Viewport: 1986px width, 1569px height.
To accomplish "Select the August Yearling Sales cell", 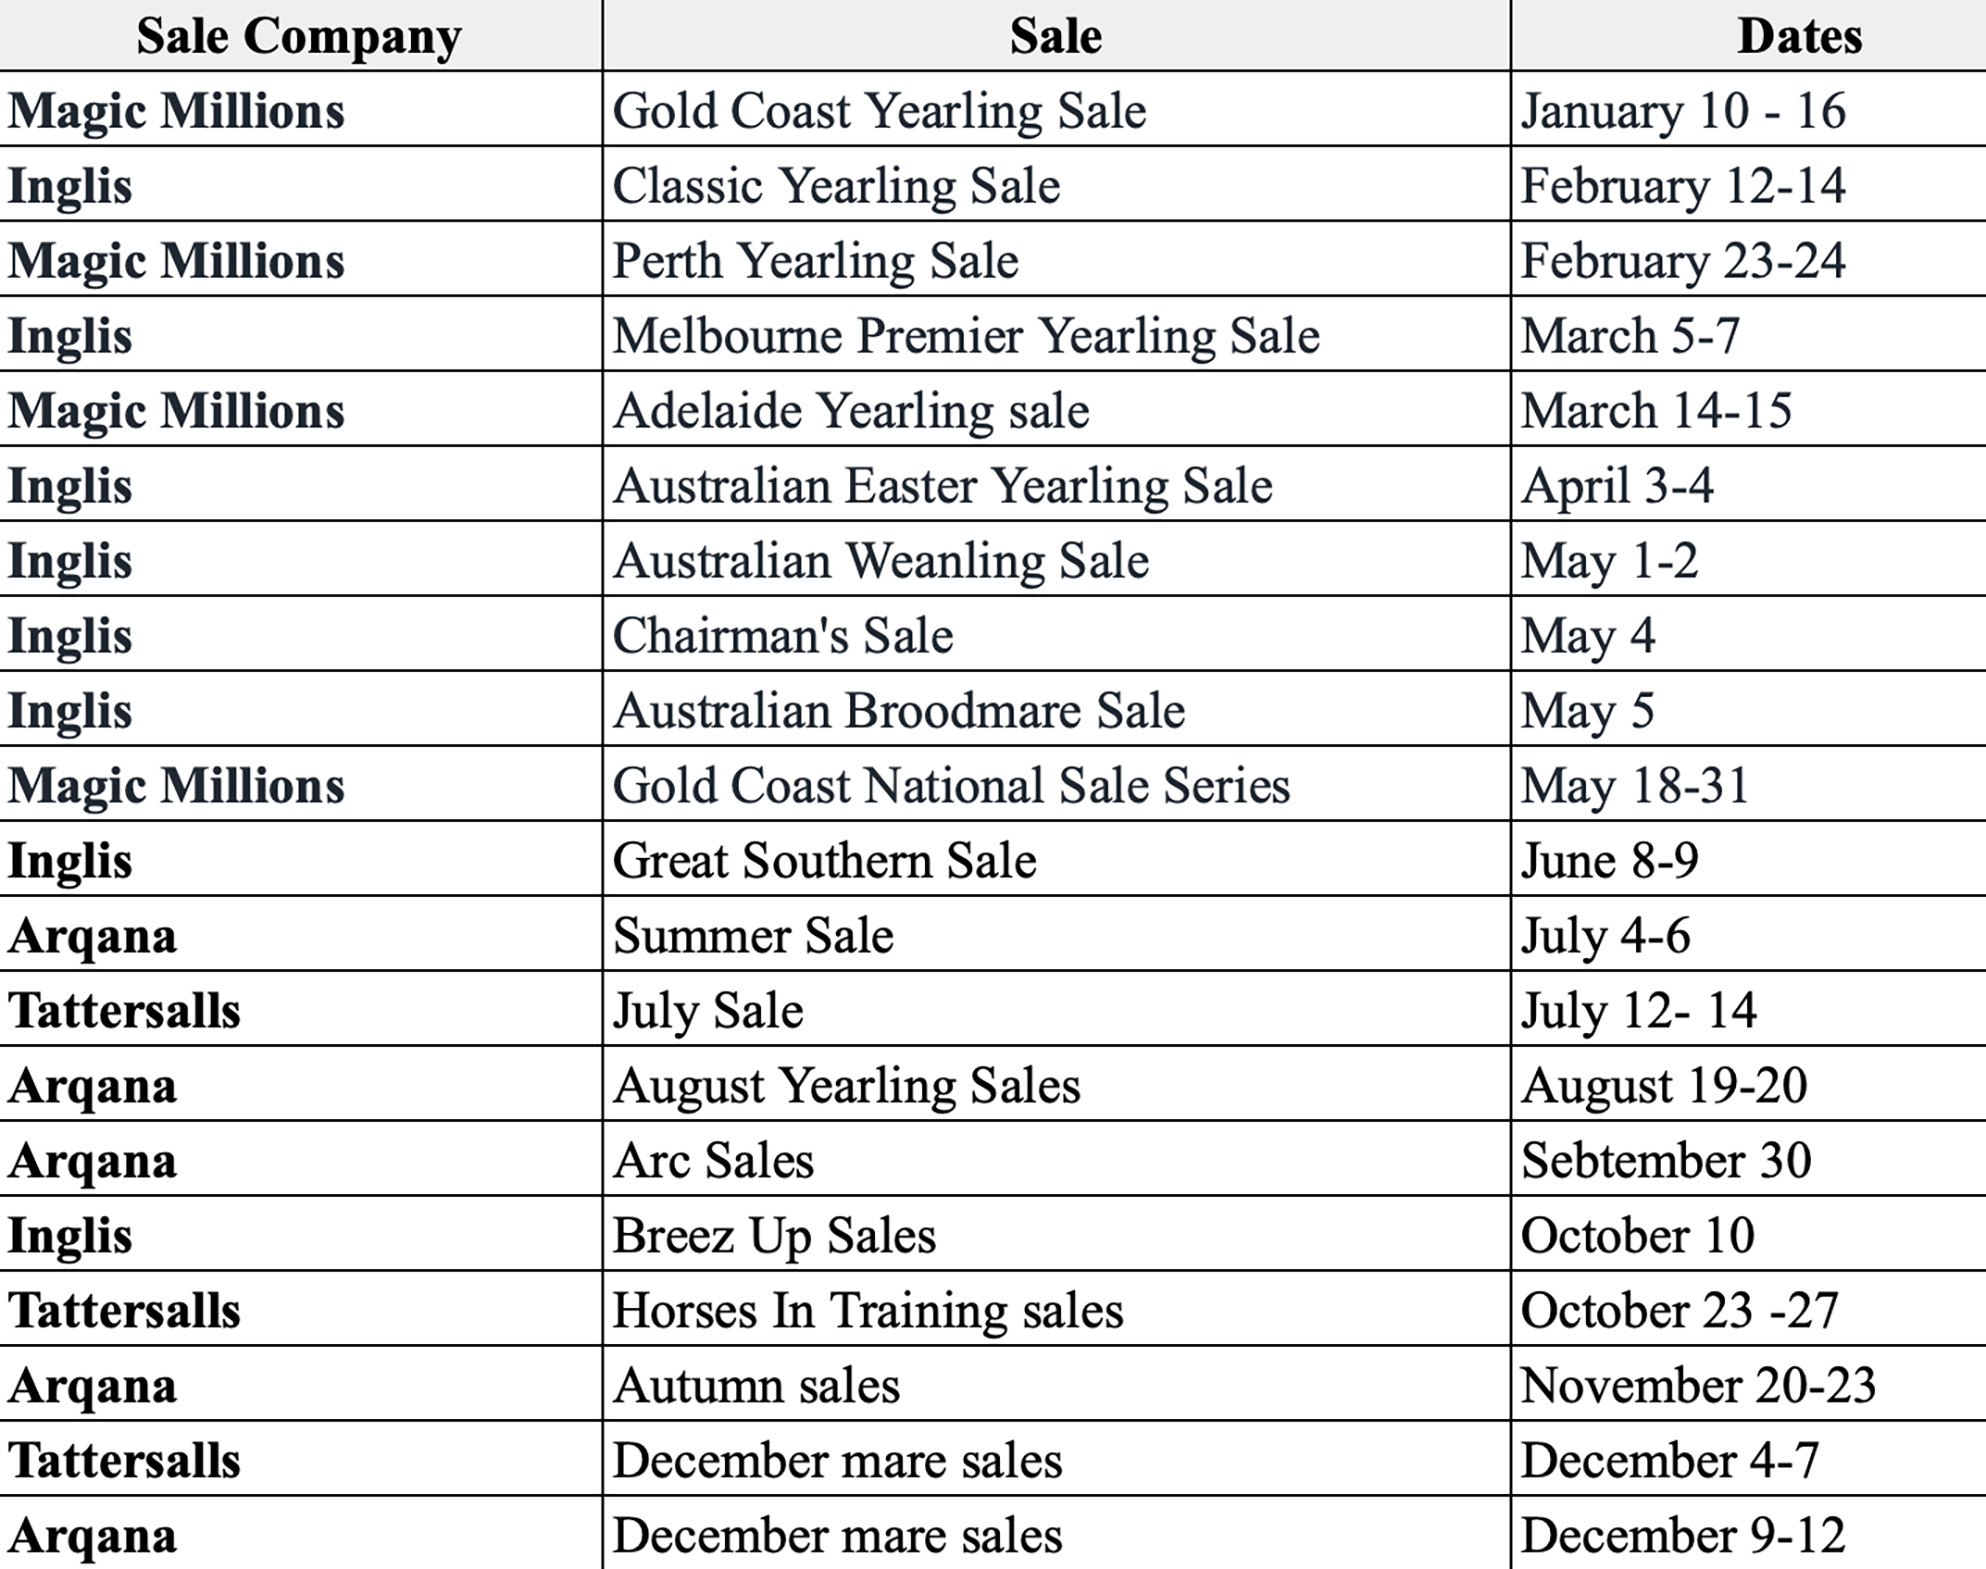I will click(1056, 1084).
